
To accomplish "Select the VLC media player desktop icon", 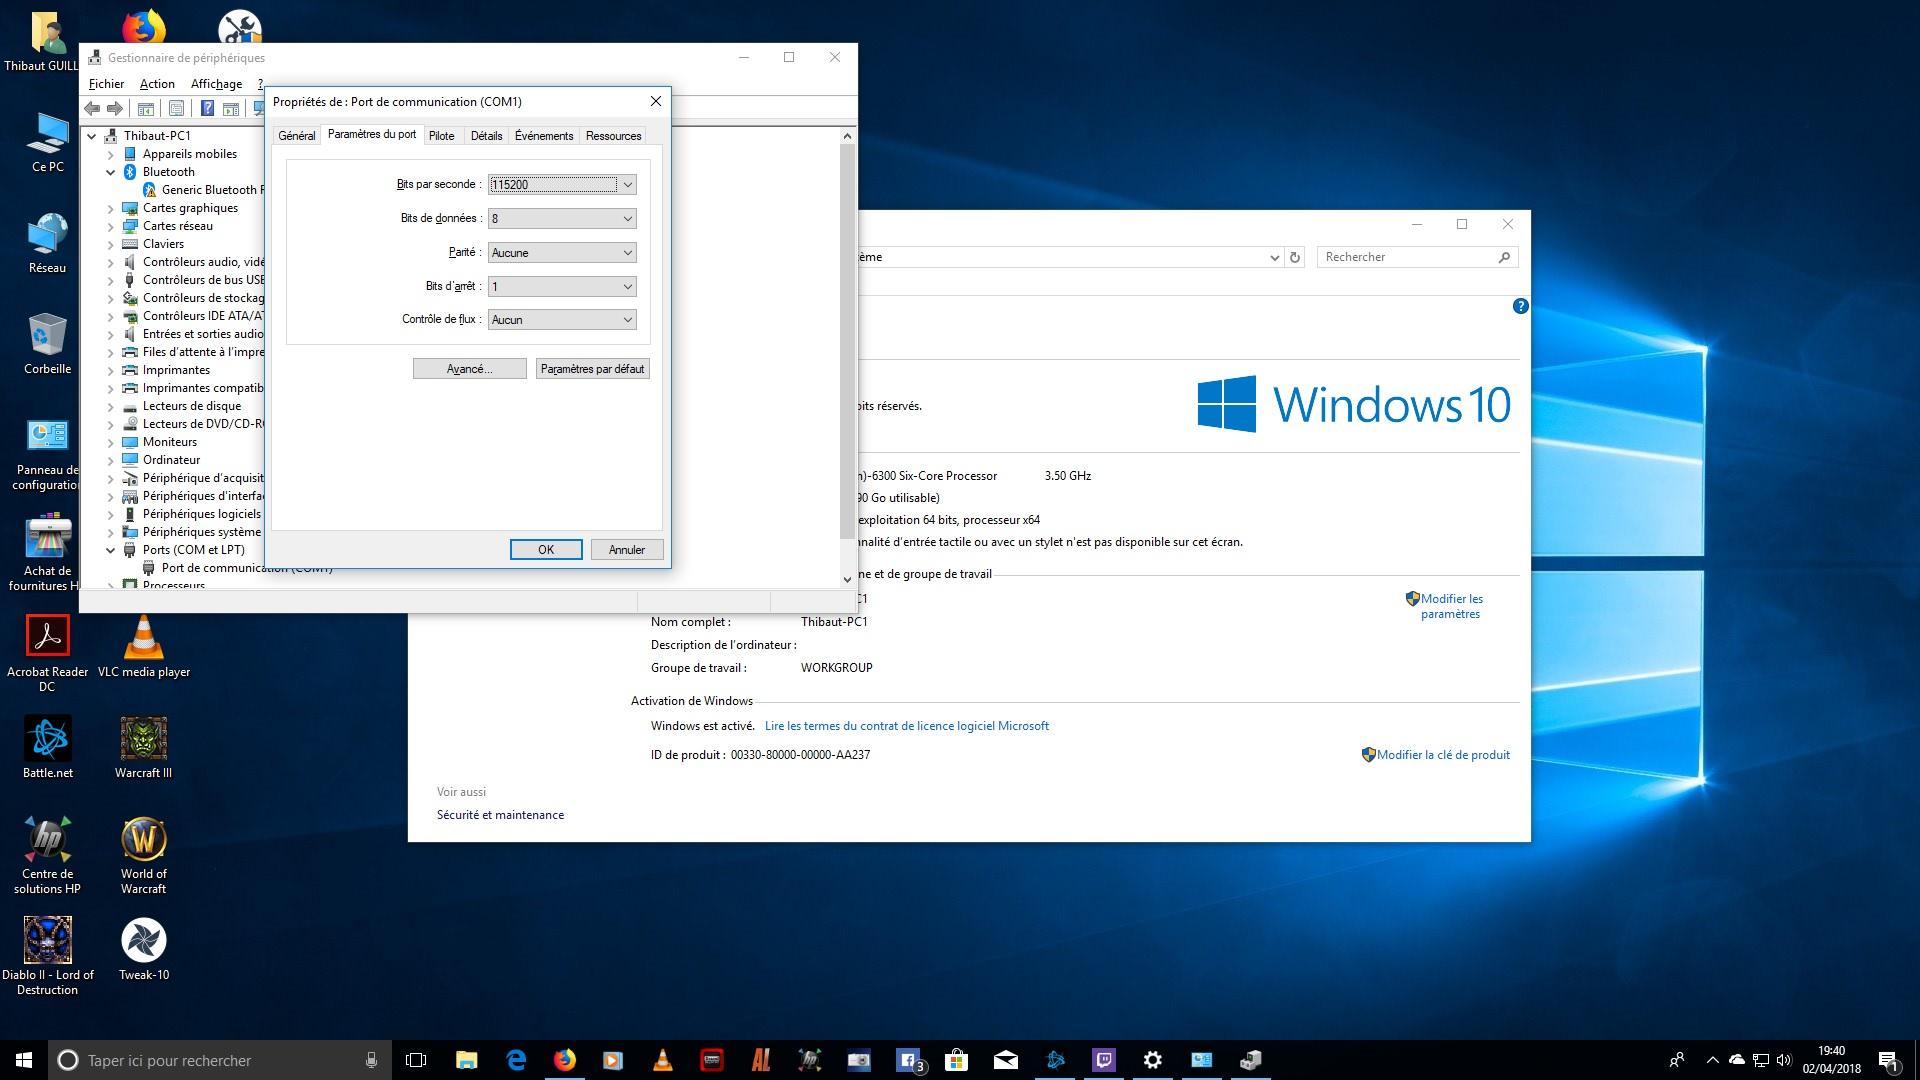I will [143, 647].
